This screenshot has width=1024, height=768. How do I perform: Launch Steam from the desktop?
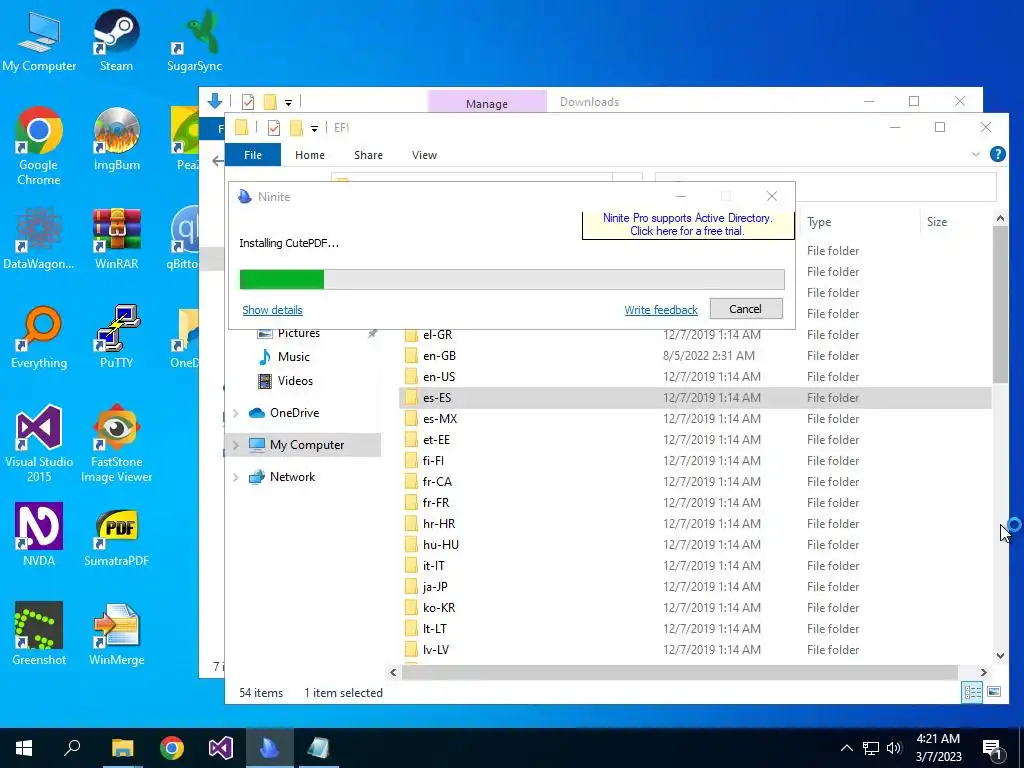click(116, 40)
